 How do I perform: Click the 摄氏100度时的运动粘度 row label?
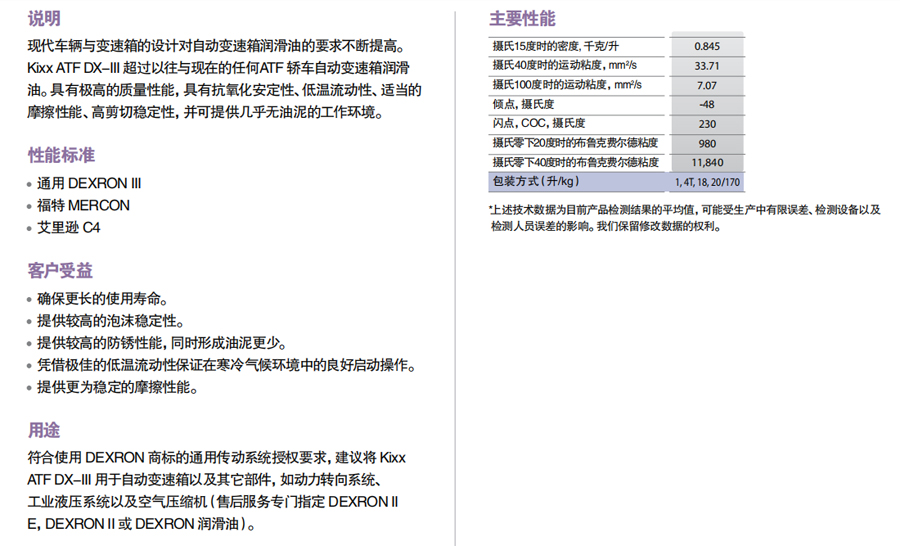tap(567, 84)
